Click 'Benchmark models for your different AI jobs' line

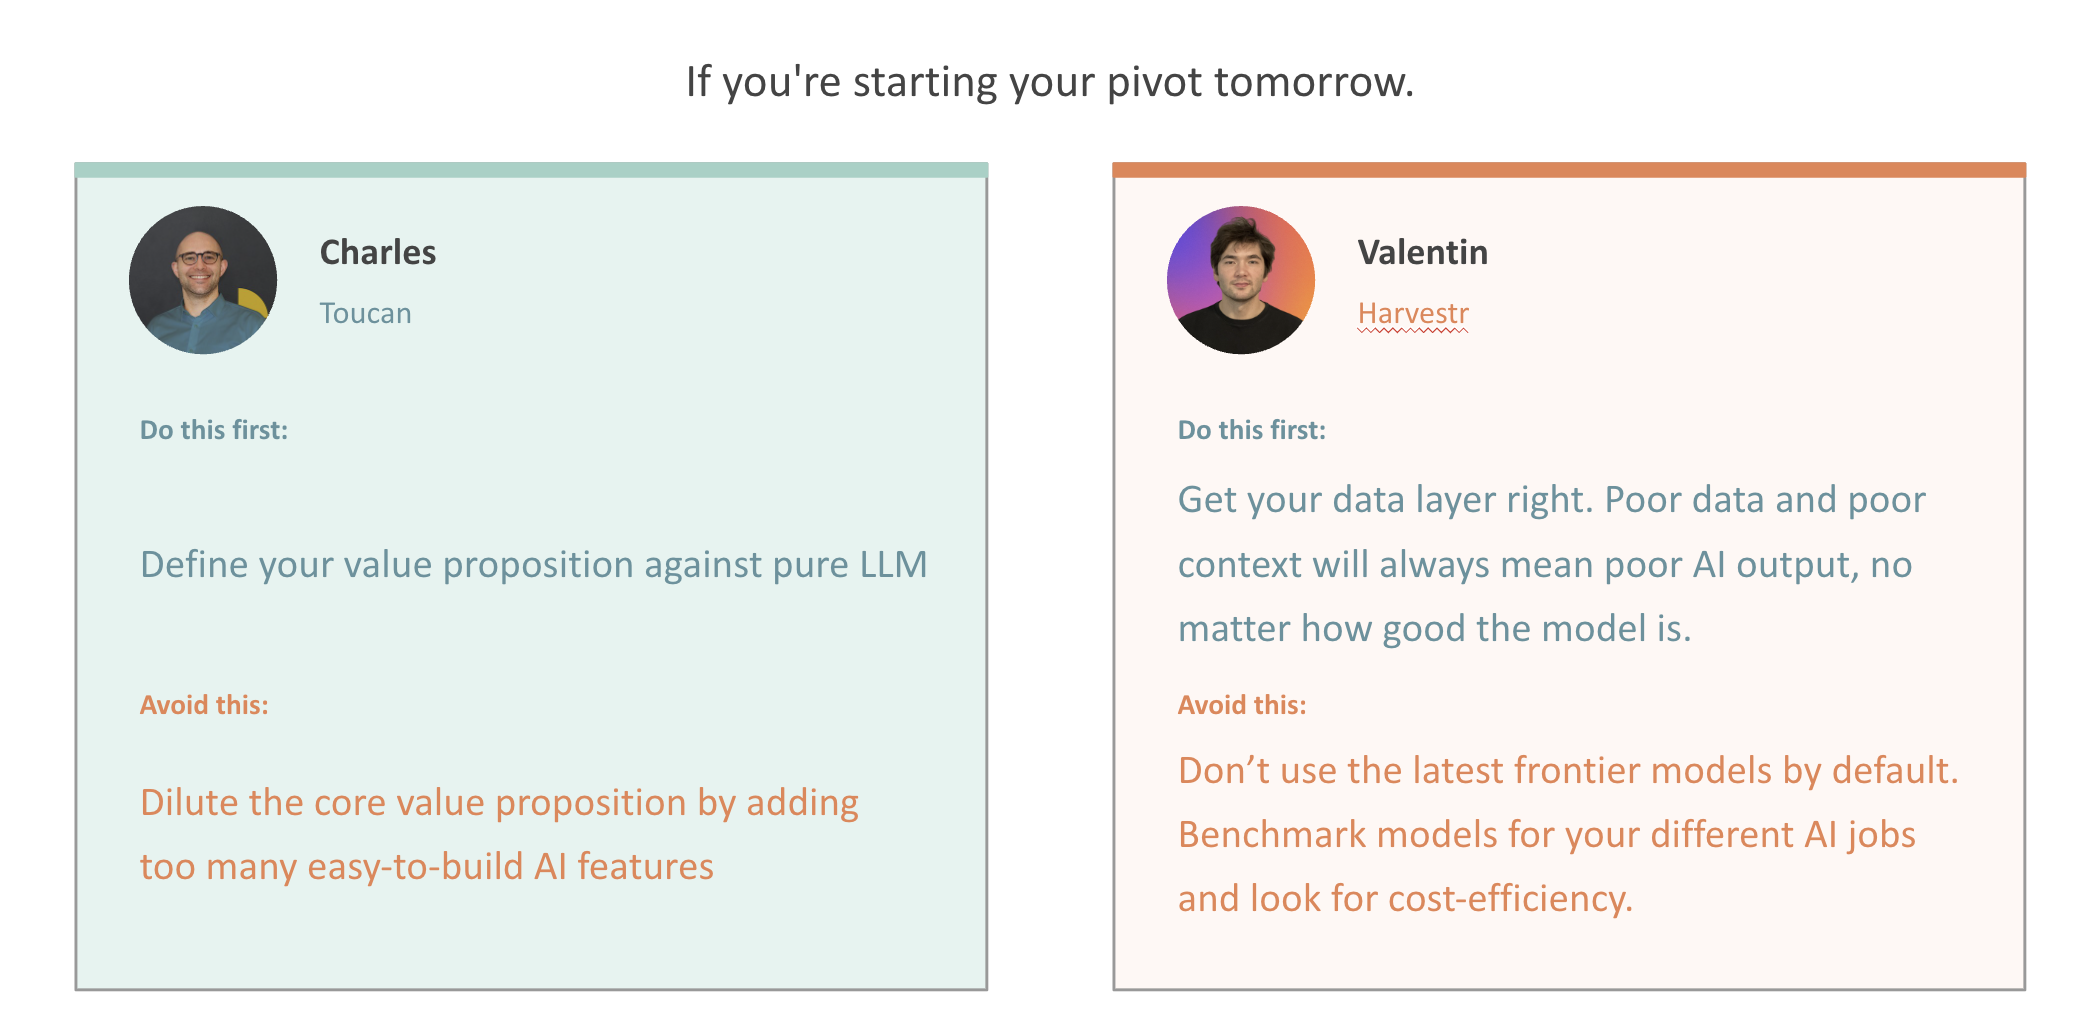tap(1547, 835)
